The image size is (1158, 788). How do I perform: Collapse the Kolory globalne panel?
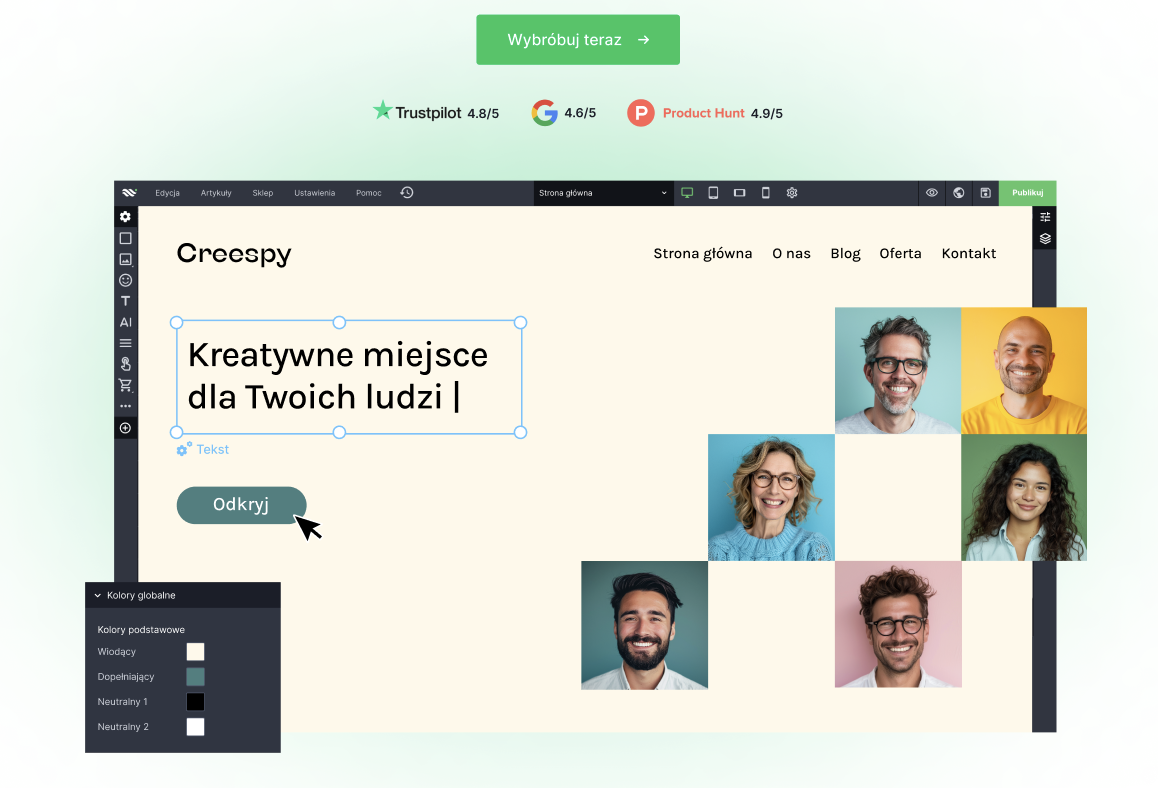(x=96, y=595)
